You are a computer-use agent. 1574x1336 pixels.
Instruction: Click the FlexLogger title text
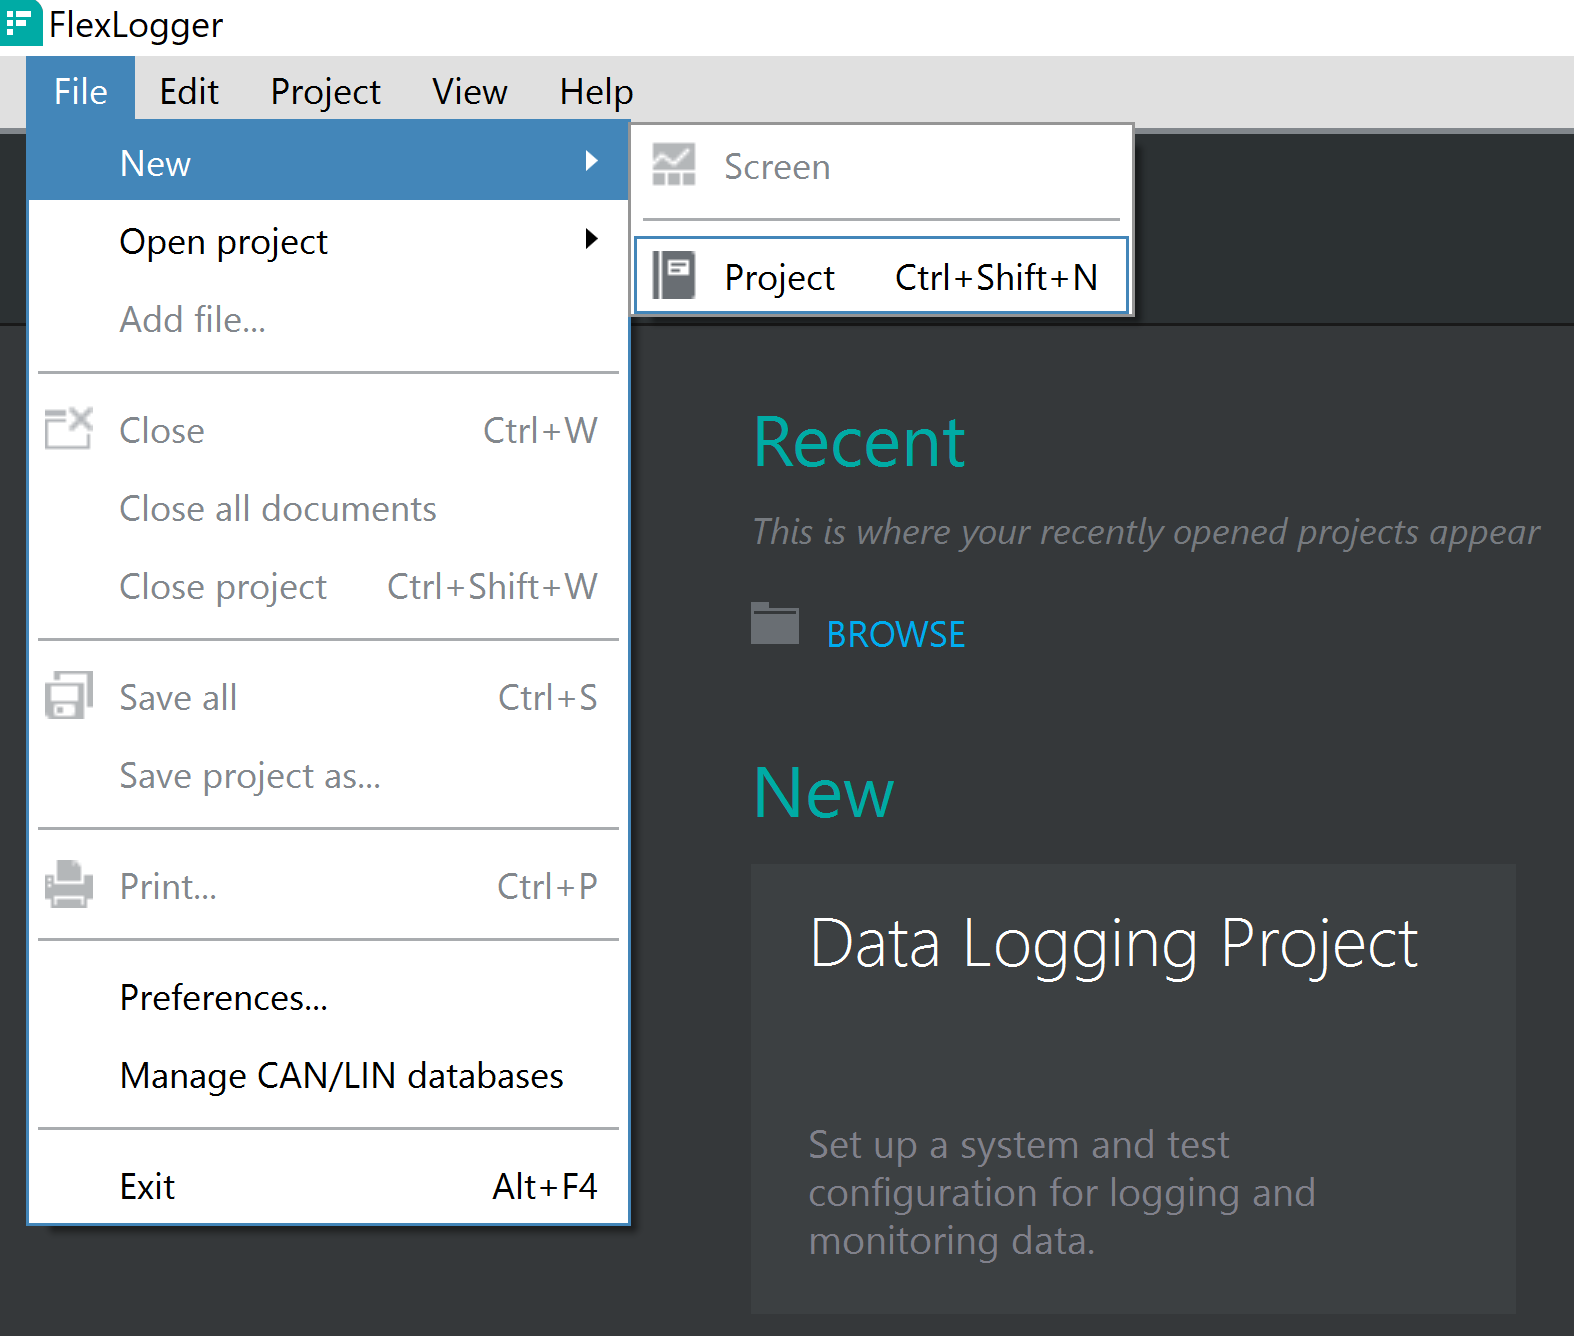(x=136, y=24)
